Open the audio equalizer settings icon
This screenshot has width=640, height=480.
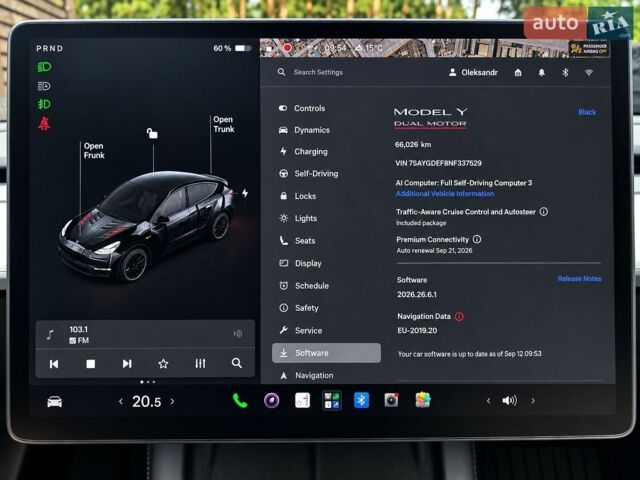[200, 363]
